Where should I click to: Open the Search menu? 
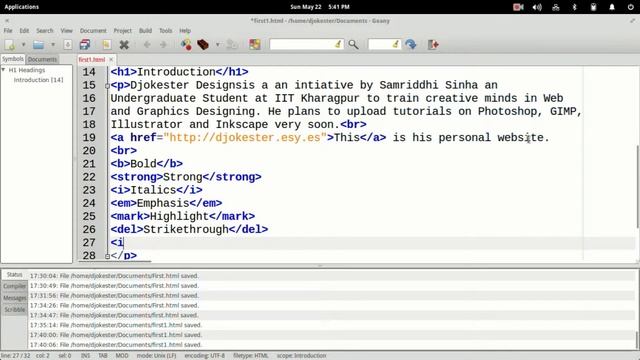pyautogui.click(x=44, y=31)
